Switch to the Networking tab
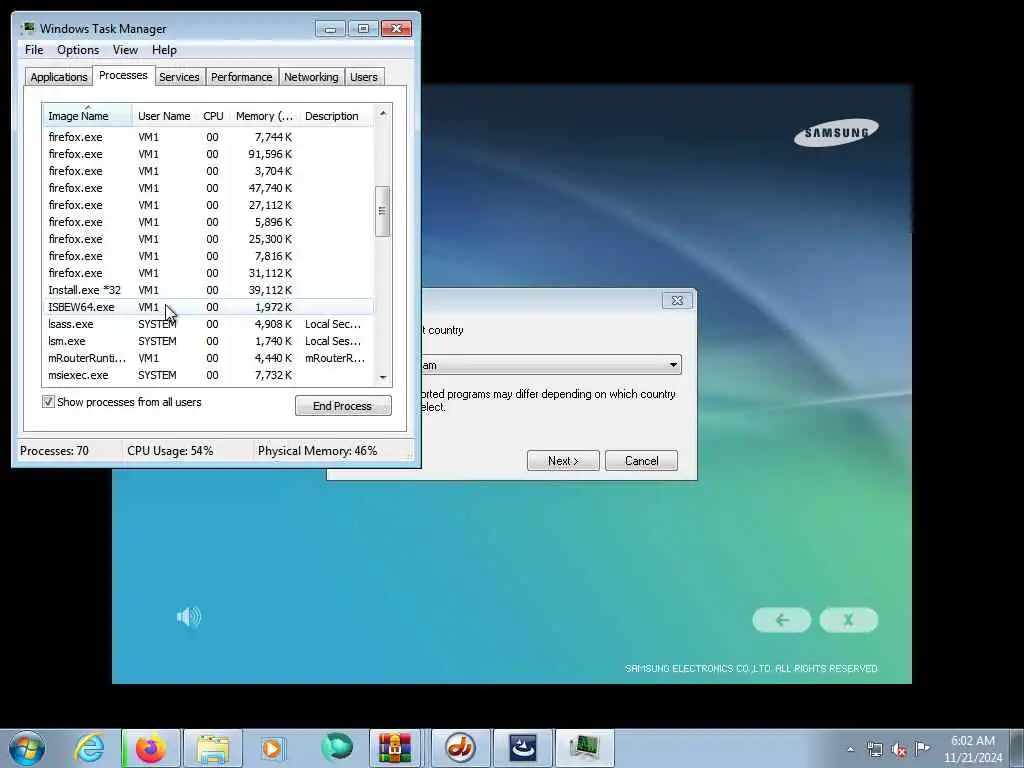The height and width of the screenshot is (768, 1024). click(311, 77)
